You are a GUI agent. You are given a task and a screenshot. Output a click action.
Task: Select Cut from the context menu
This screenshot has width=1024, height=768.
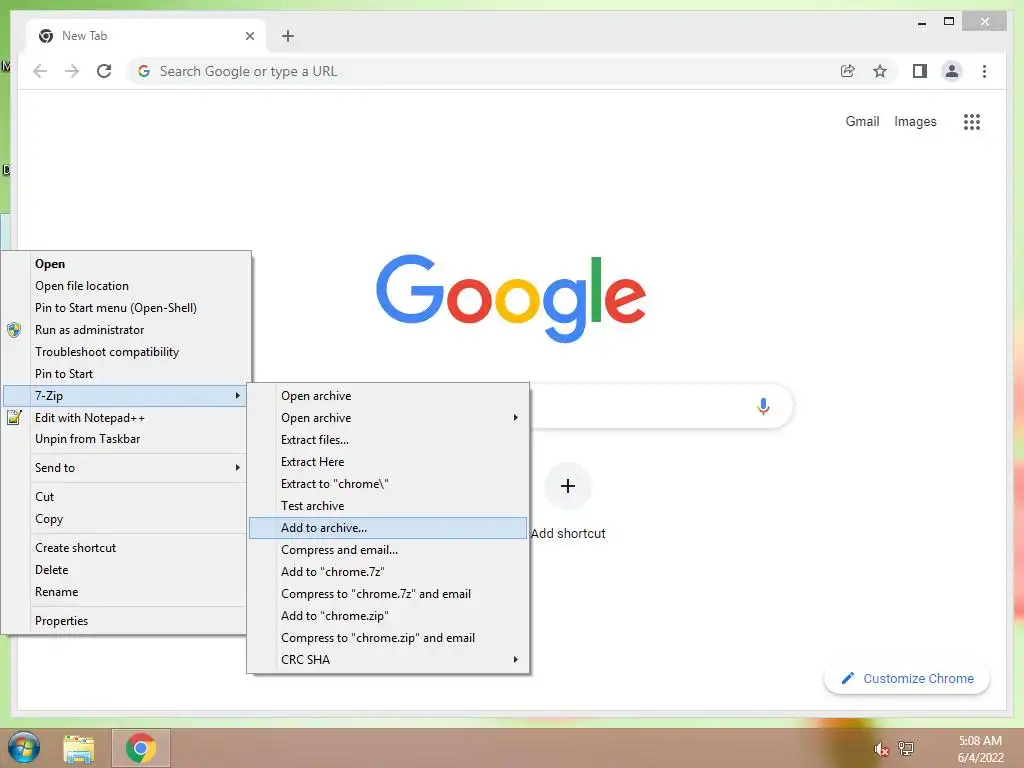(125, 496)
